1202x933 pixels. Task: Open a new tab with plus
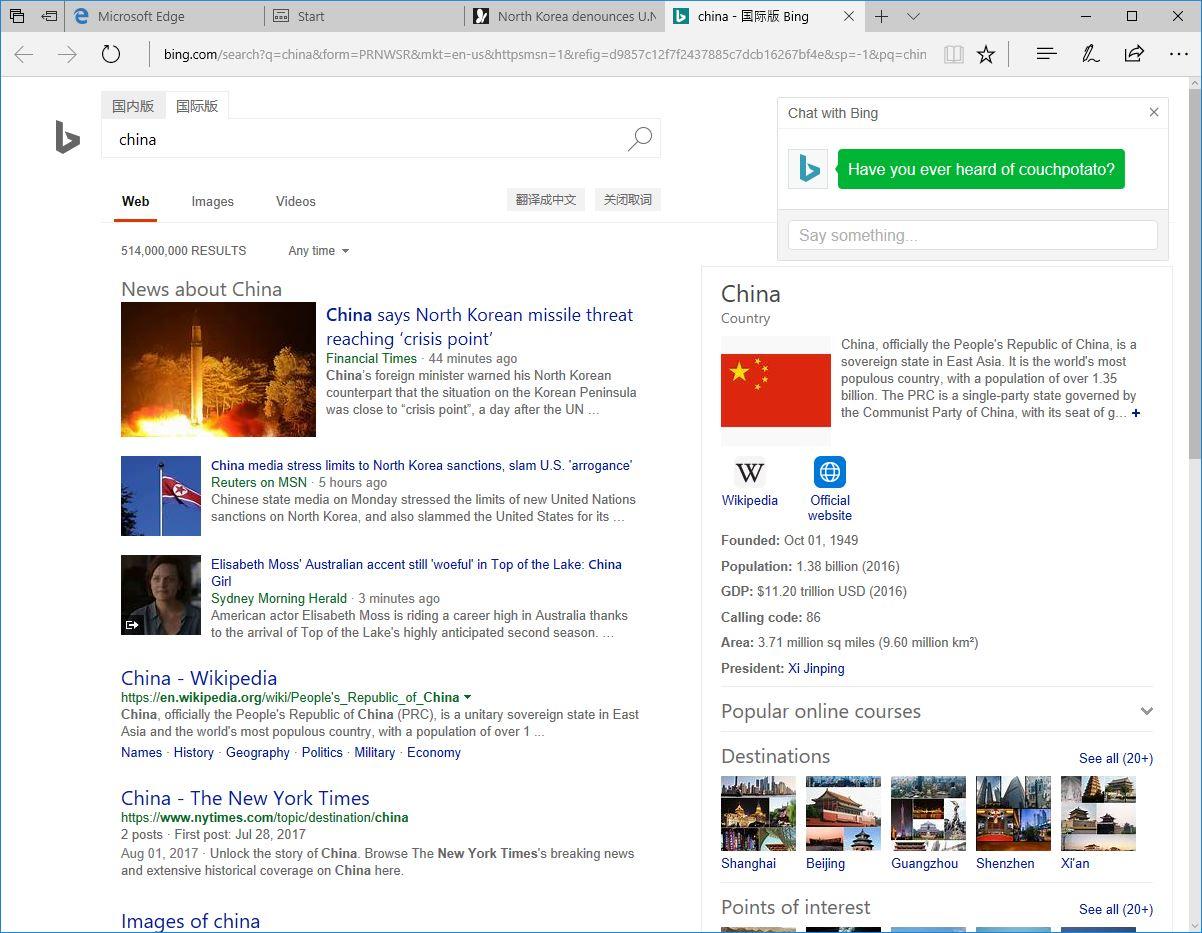coord(881,16)
